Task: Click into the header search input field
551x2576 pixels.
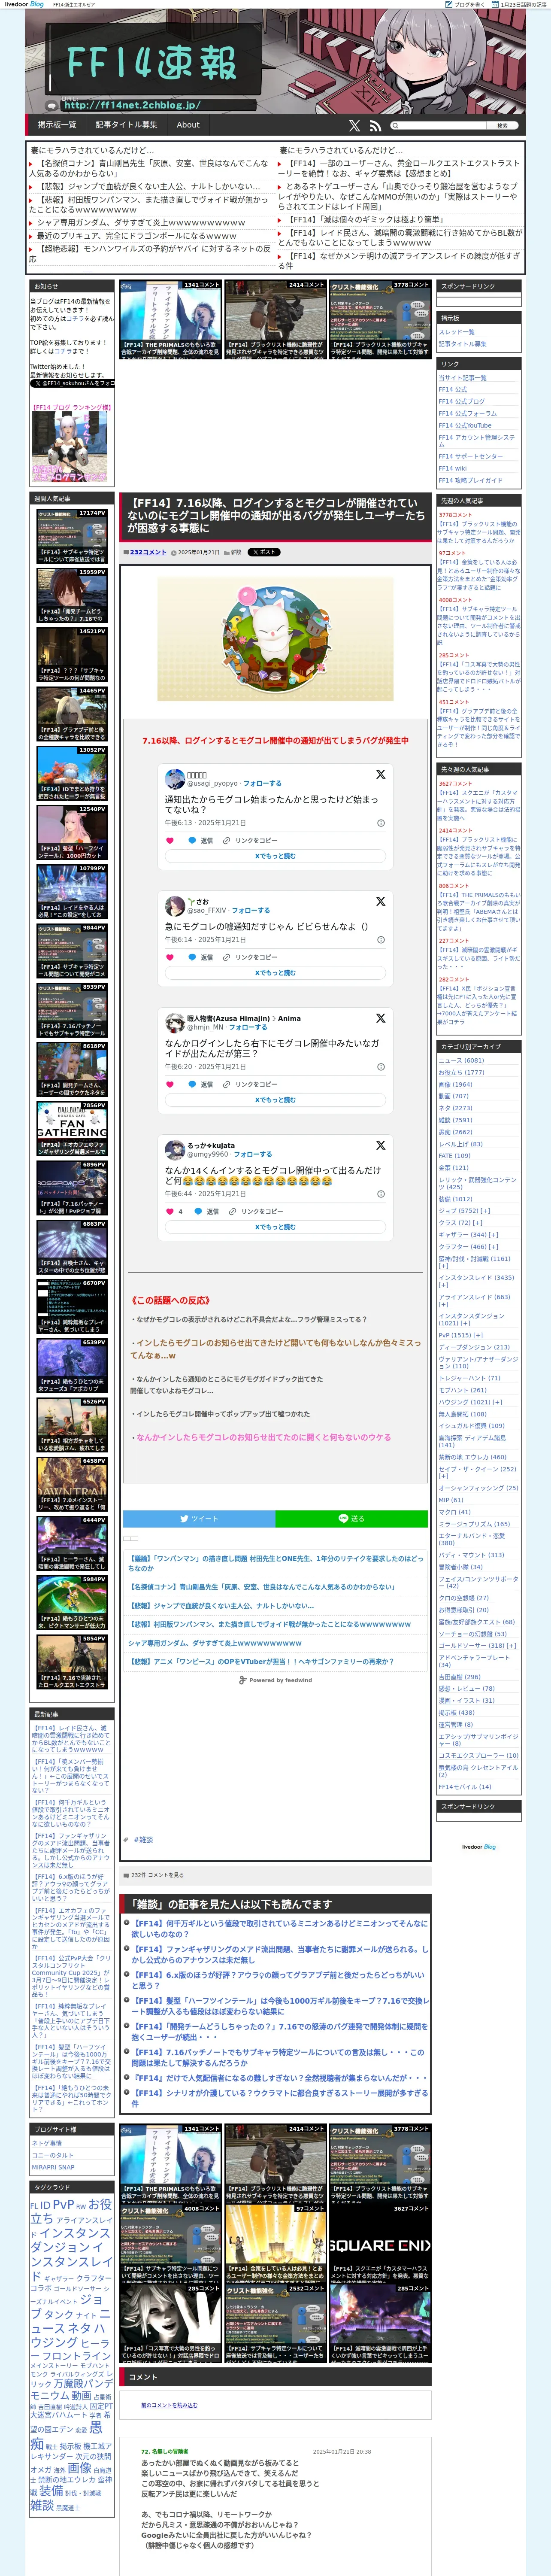Action: click(x=438, y=126)
